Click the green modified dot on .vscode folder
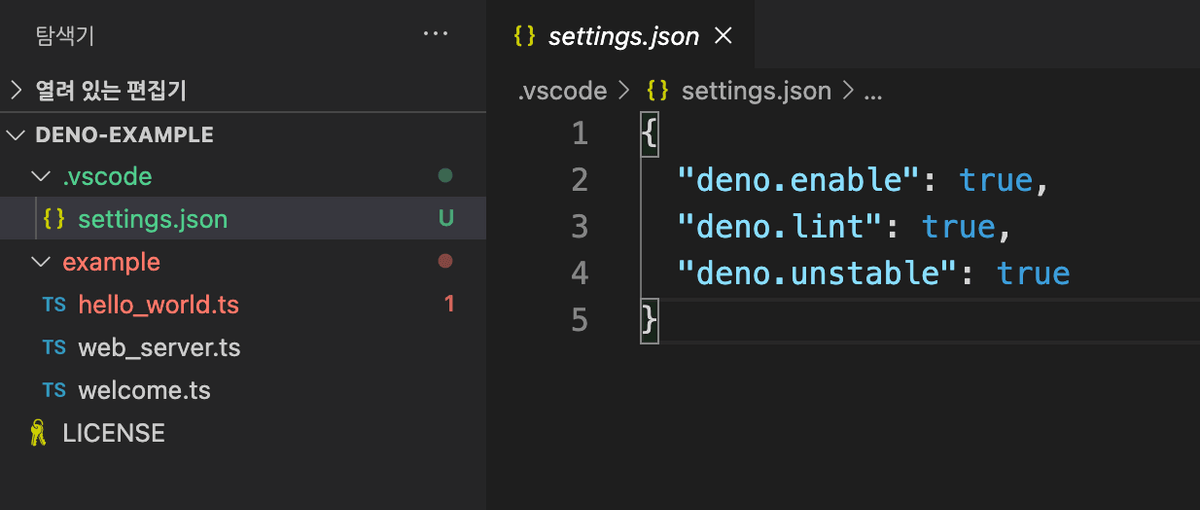The width and height of the screenshot is (1200, 510). point(446,176)
